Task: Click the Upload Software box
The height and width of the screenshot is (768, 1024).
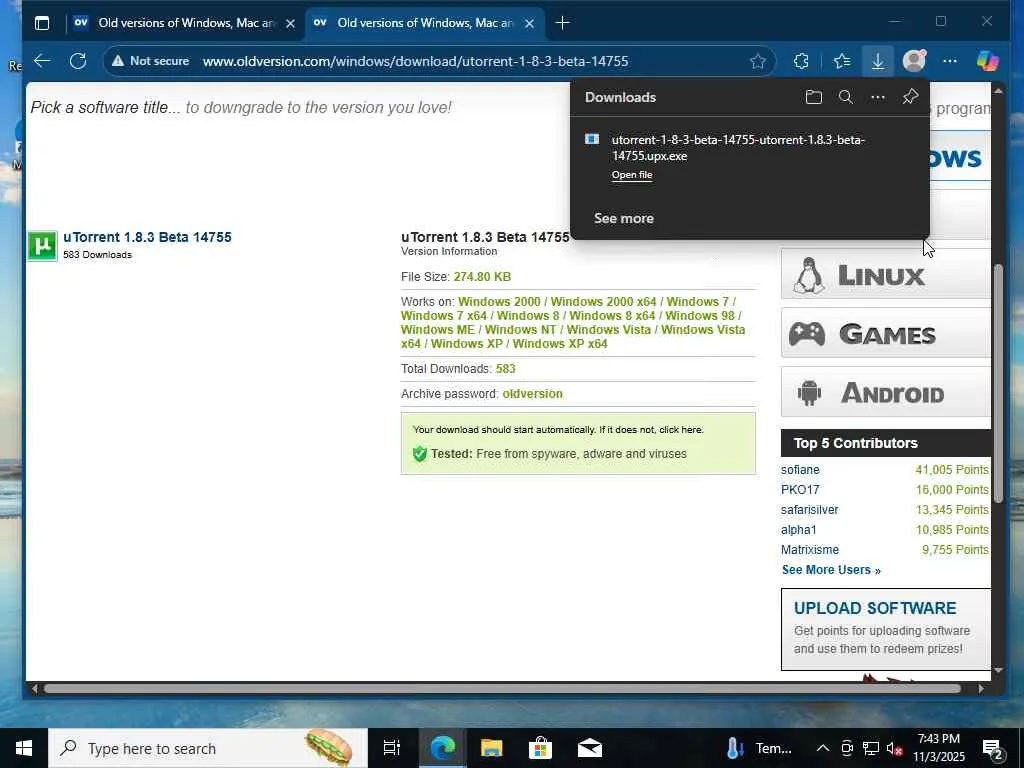Action: (x=886, y=629)
